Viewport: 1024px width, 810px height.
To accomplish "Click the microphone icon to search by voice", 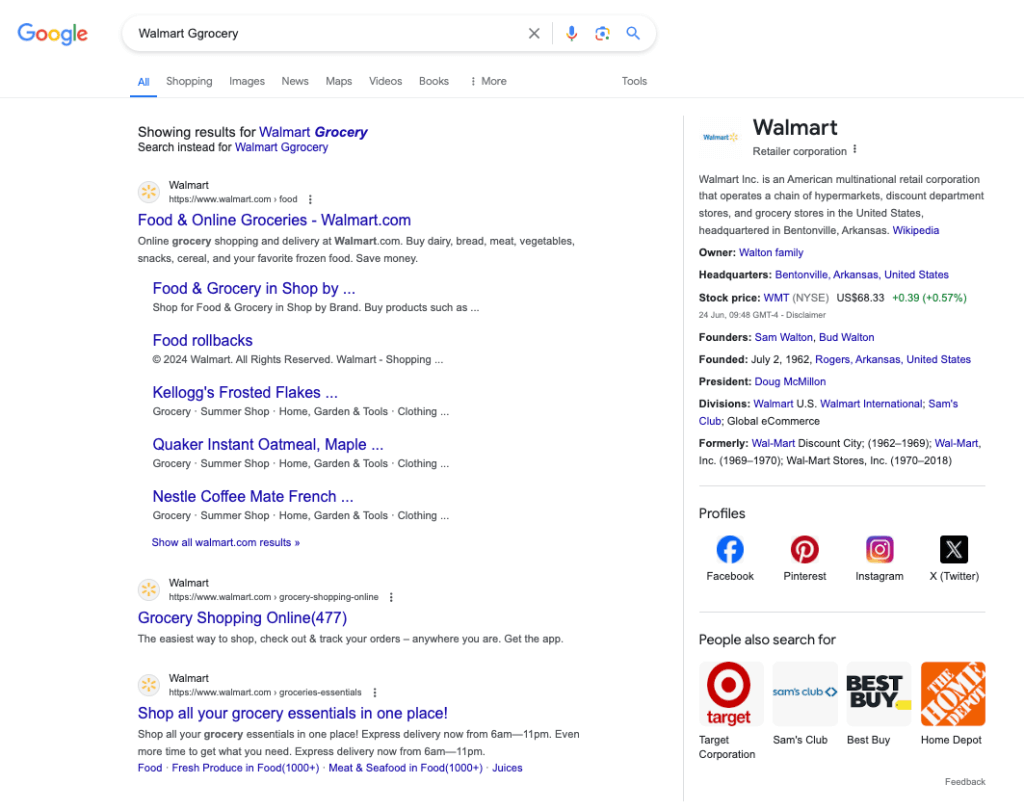I will click(571, 33).
